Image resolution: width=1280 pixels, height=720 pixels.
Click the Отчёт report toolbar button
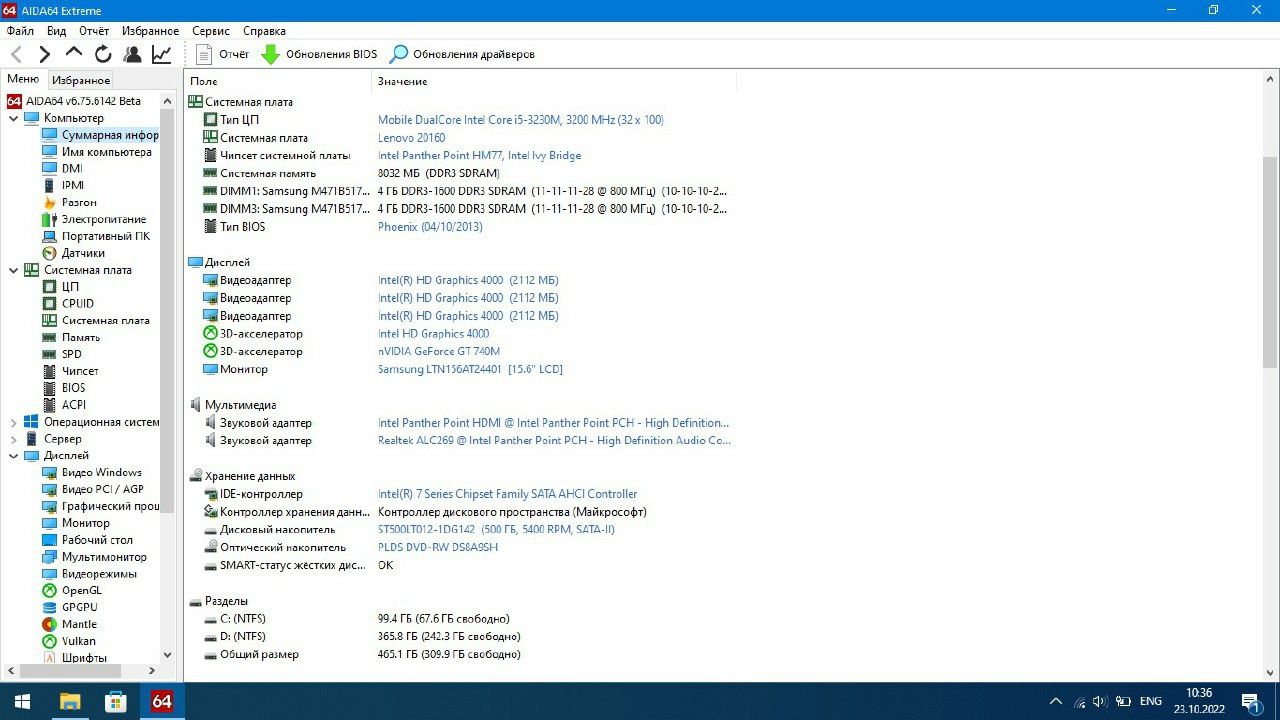coord(223,54)
